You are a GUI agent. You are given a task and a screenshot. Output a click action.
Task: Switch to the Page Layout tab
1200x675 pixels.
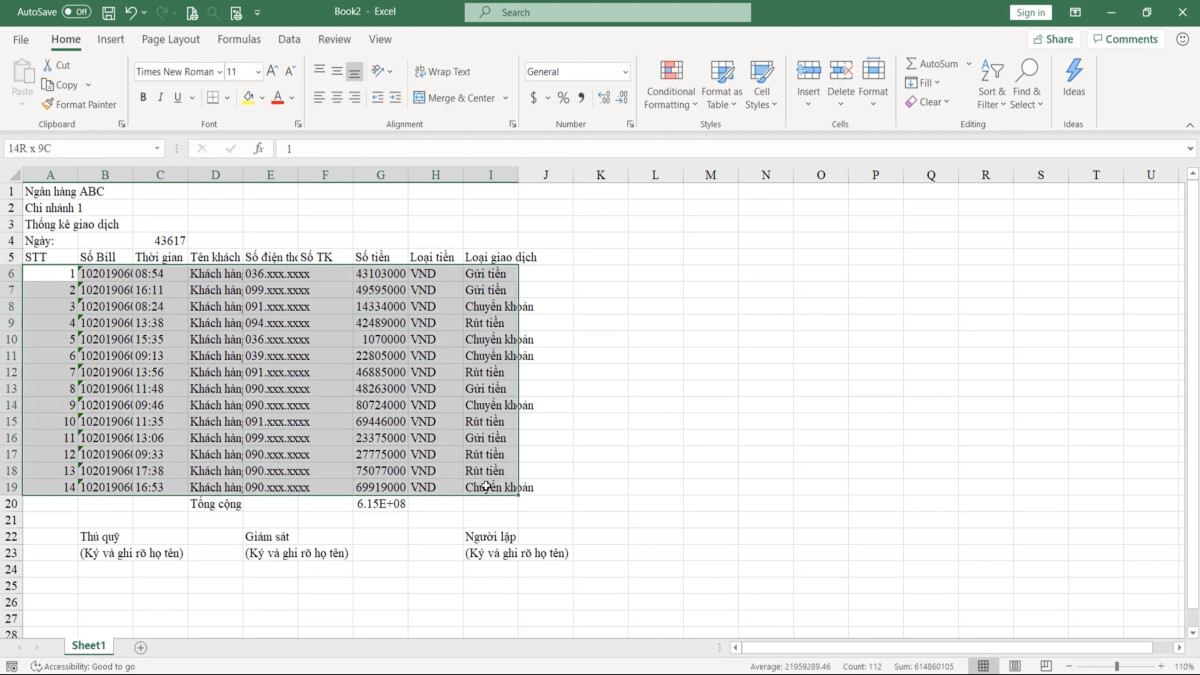(171, 40)
